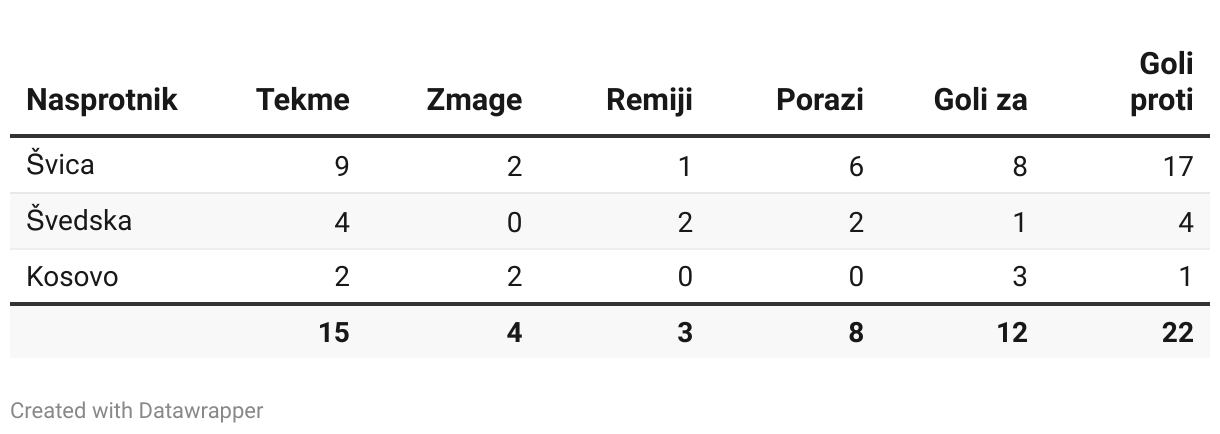Click the Švedska row label
Screen dimensions: 1220x434
coord(79,220)
